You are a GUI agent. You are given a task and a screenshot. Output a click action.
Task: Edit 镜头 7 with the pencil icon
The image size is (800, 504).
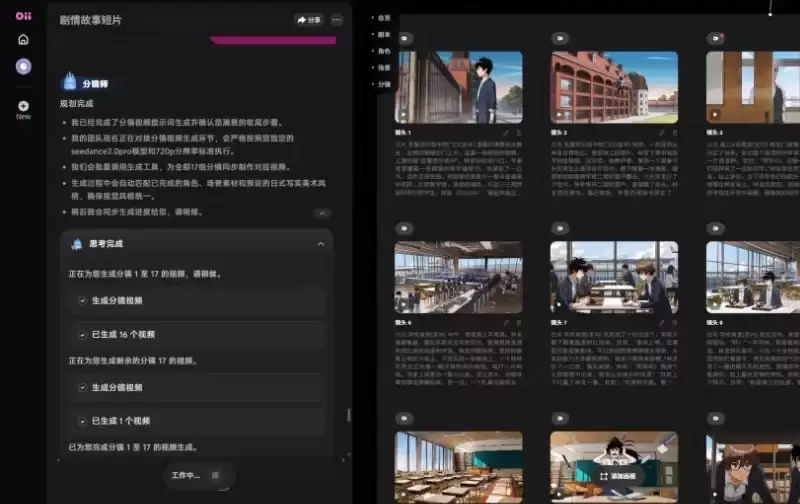click(x=662, y=323)
